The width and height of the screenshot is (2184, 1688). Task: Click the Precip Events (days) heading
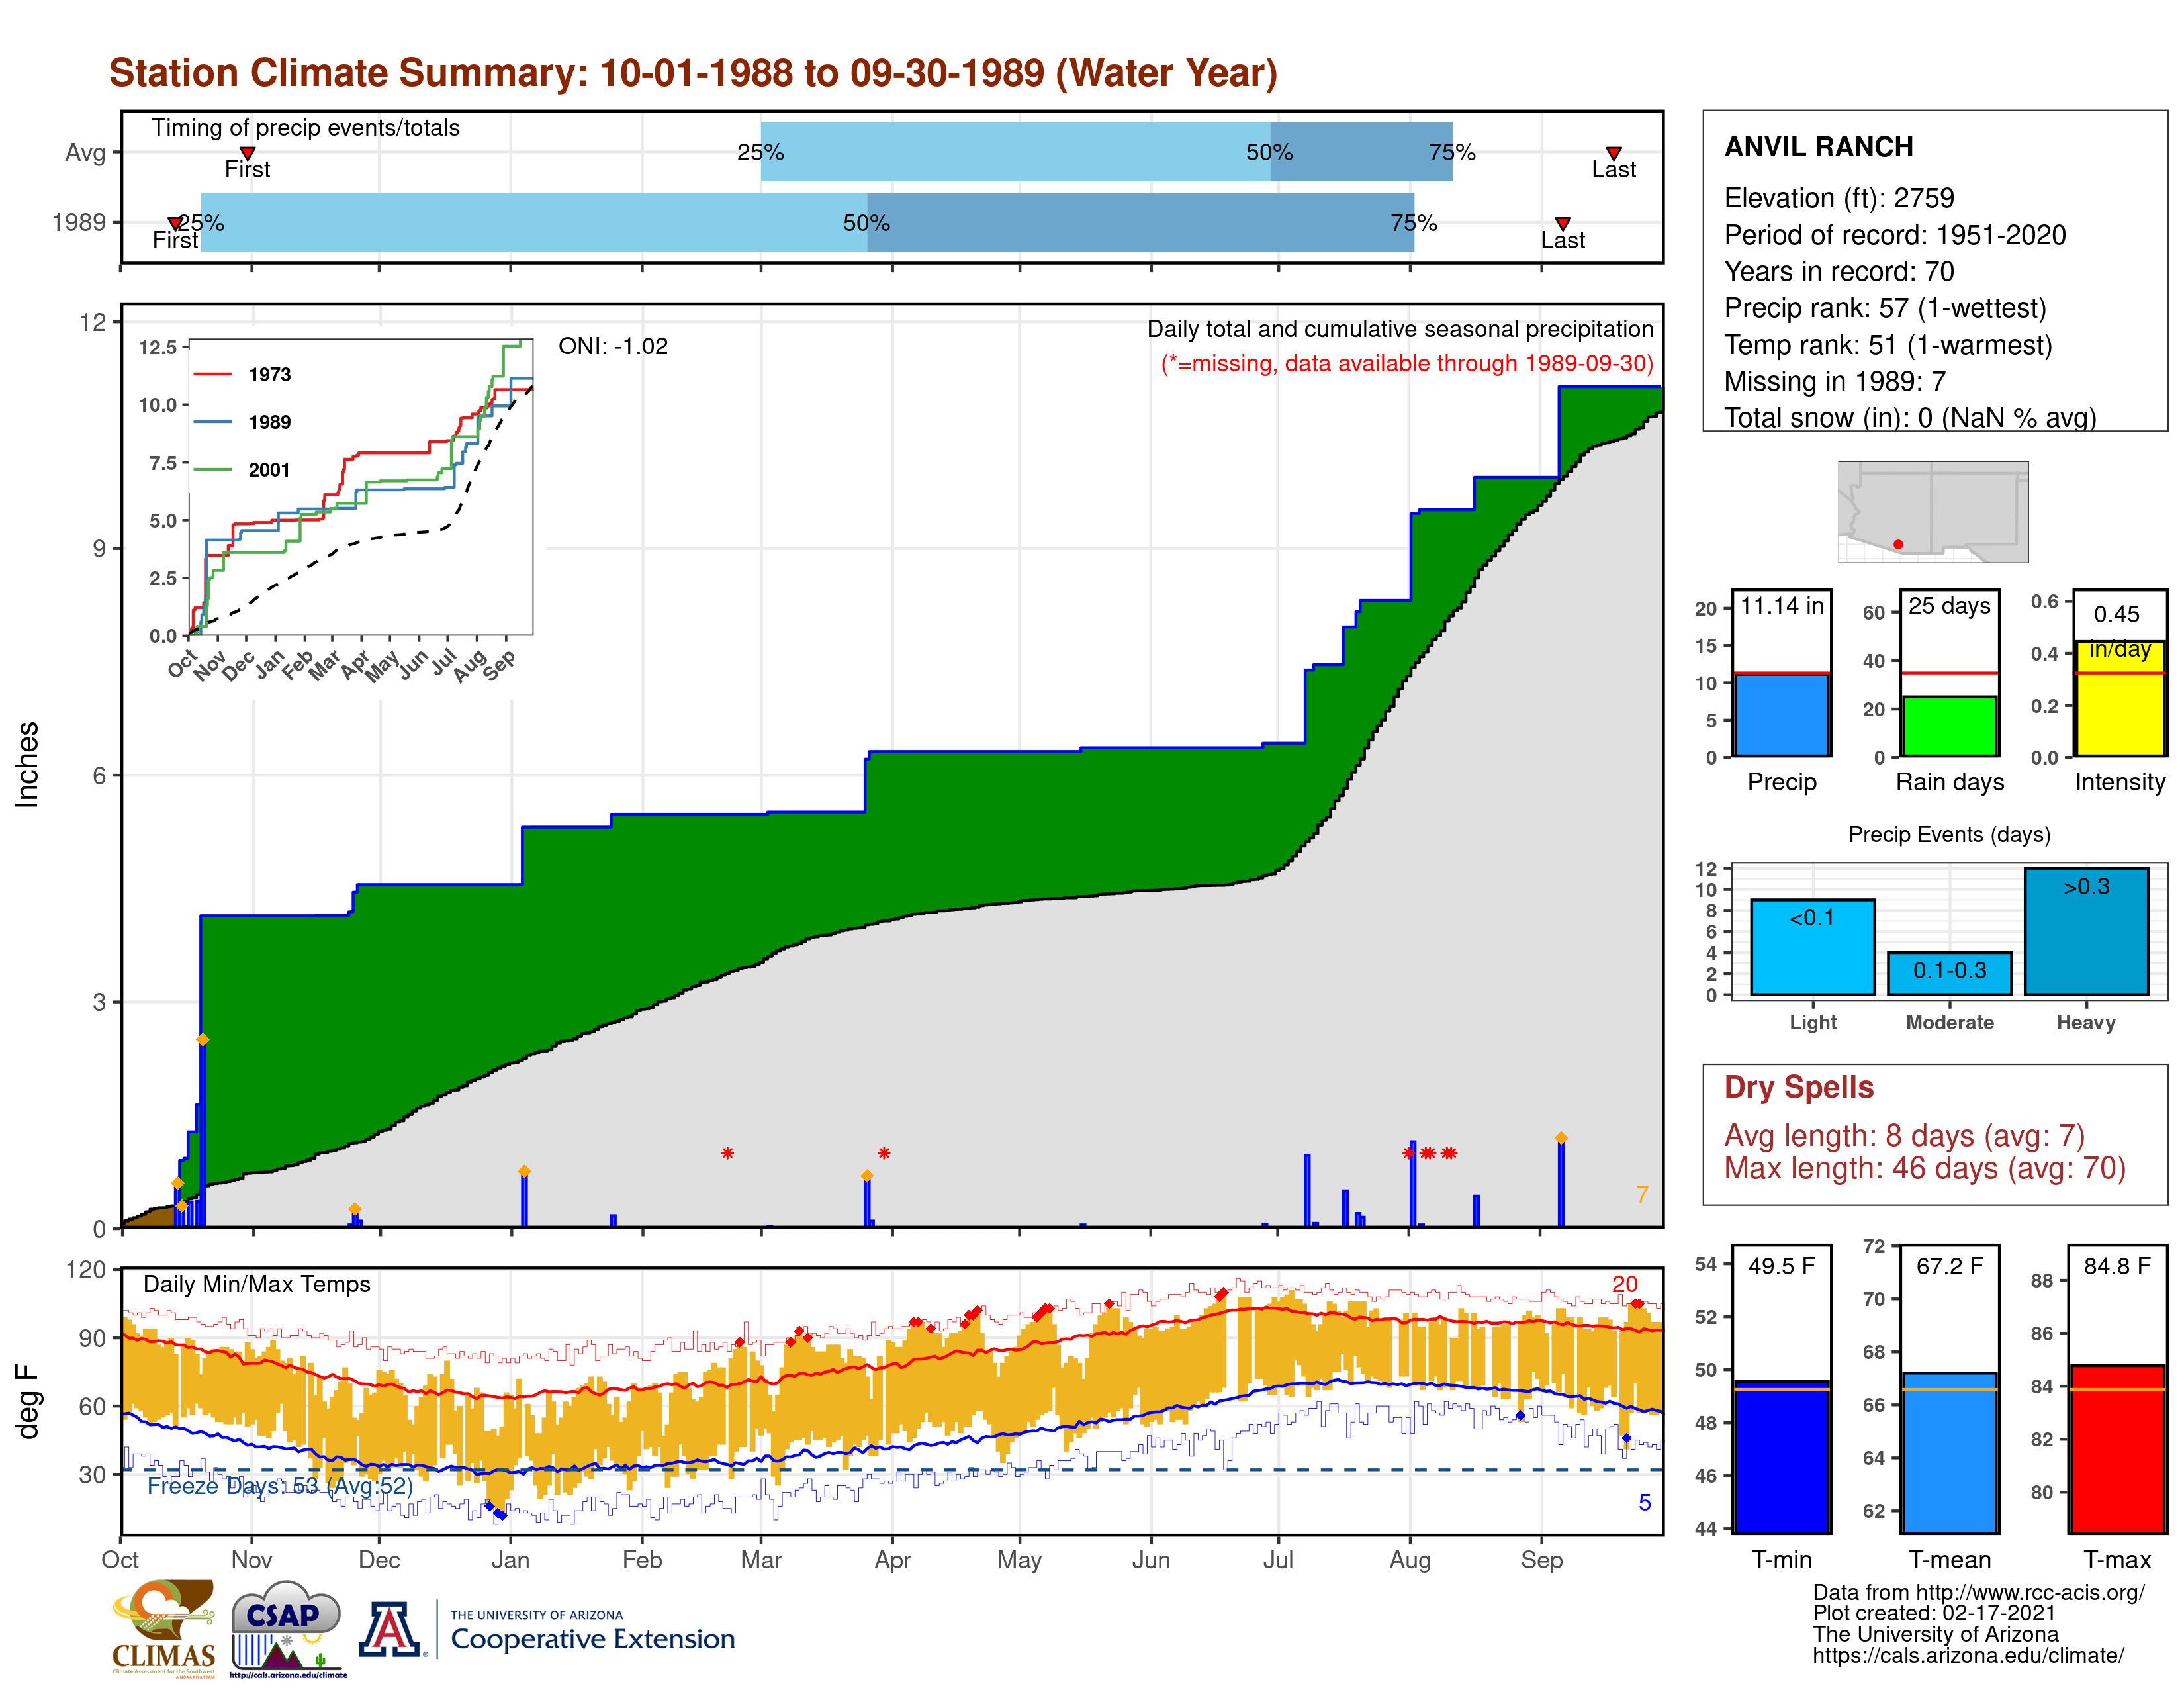(1949, 835)
